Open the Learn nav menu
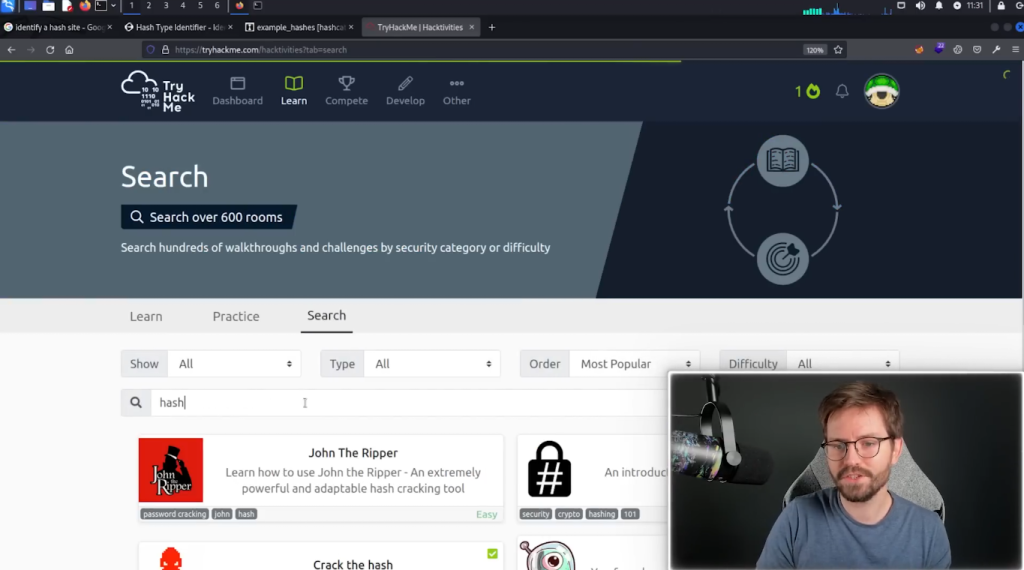Screen dimensions: 1024x570 click(294, 91)
